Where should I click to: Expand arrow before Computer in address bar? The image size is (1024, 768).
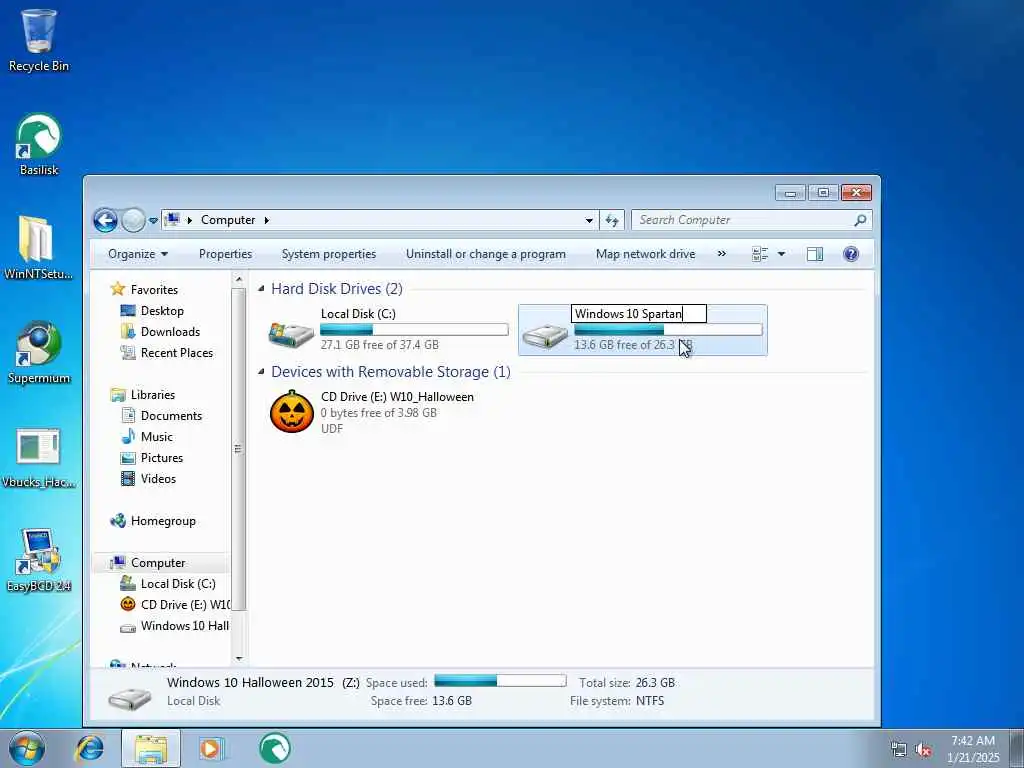189,220
